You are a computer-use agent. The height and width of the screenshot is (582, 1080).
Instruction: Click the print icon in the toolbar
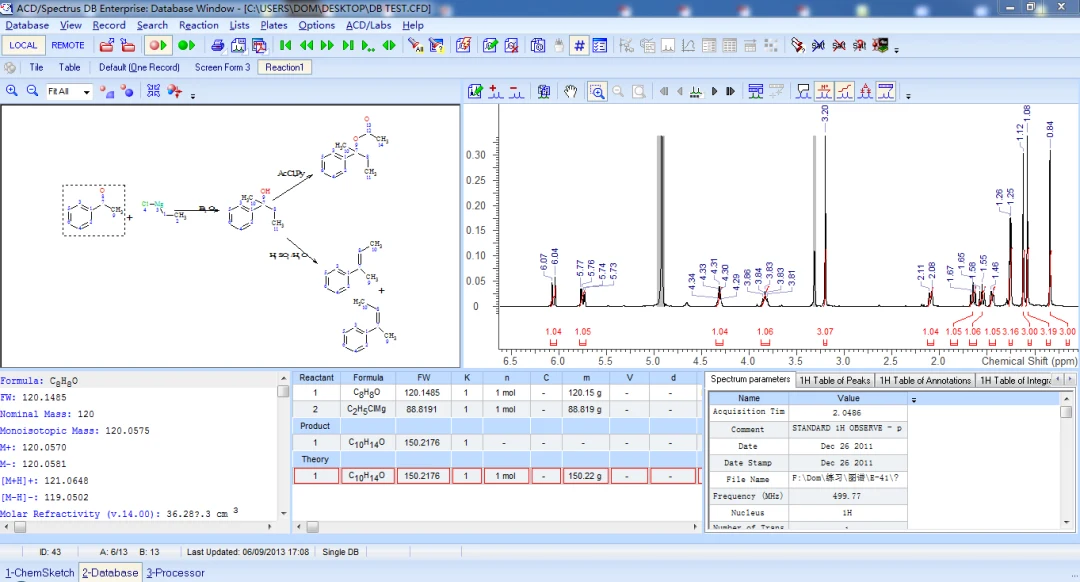[218, 45]
